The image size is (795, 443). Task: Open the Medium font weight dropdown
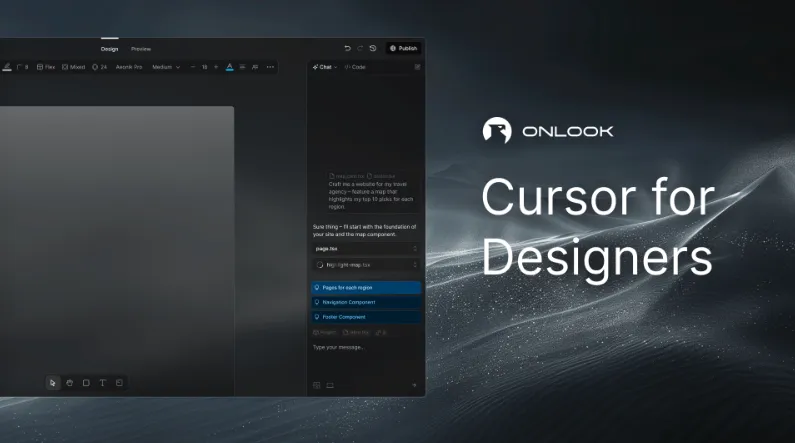(x=166, y=67)
